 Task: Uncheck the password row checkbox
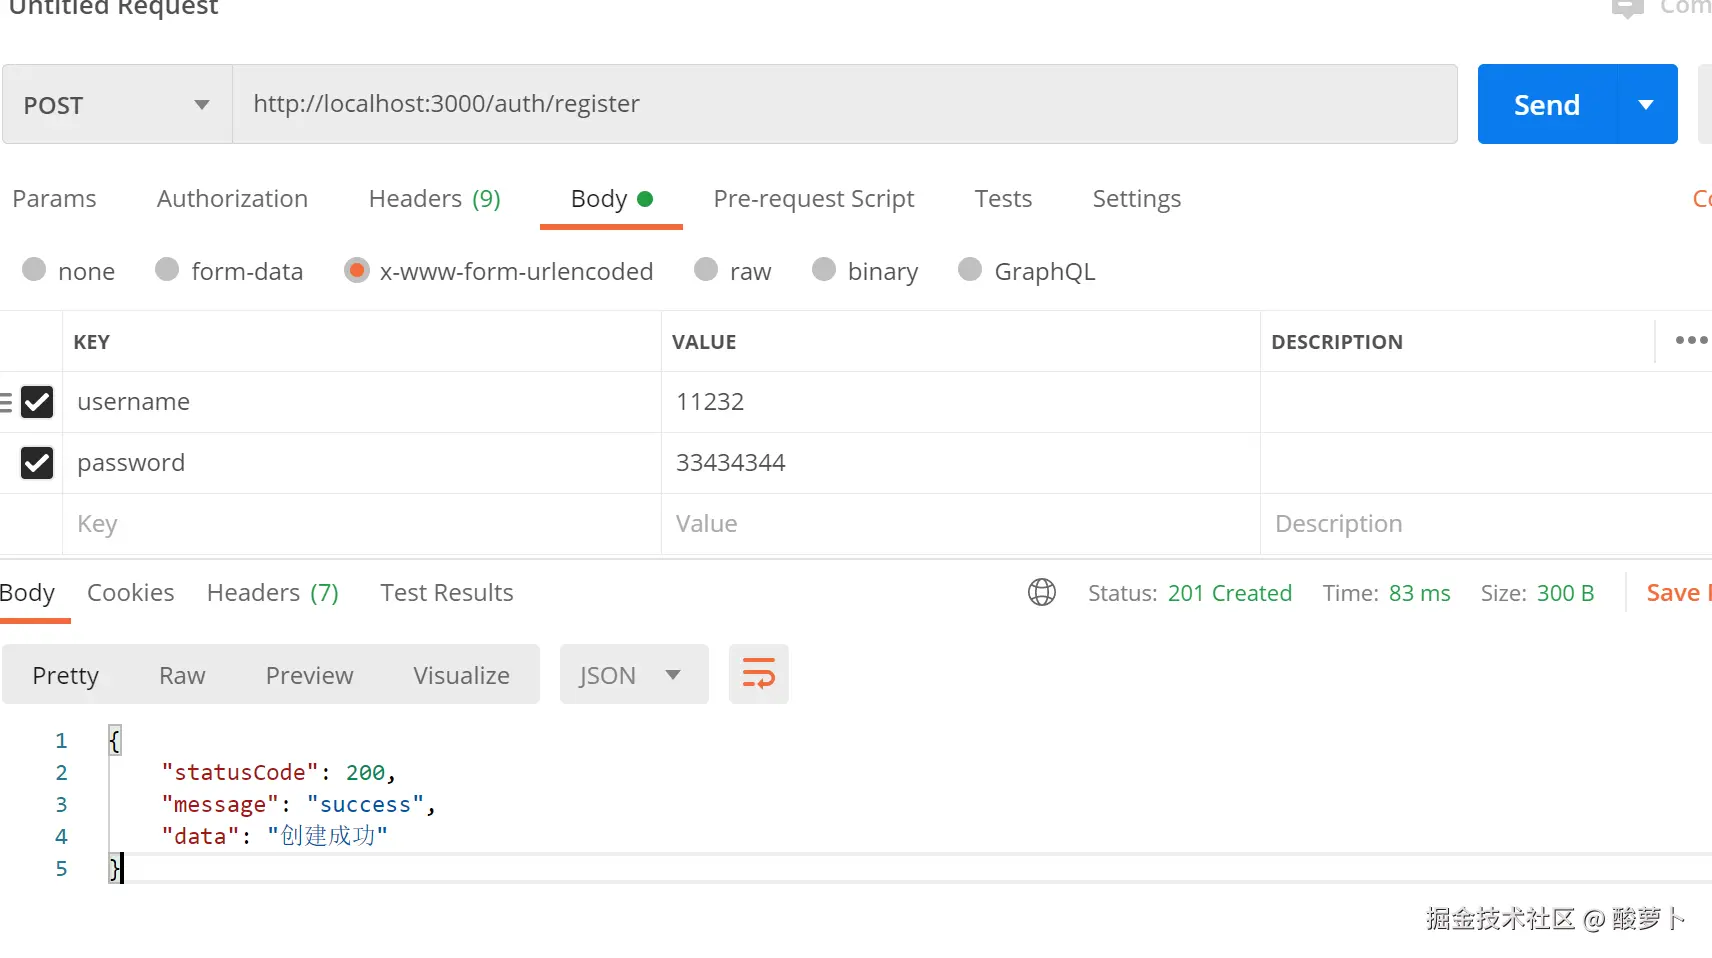(x=37, y=463)
